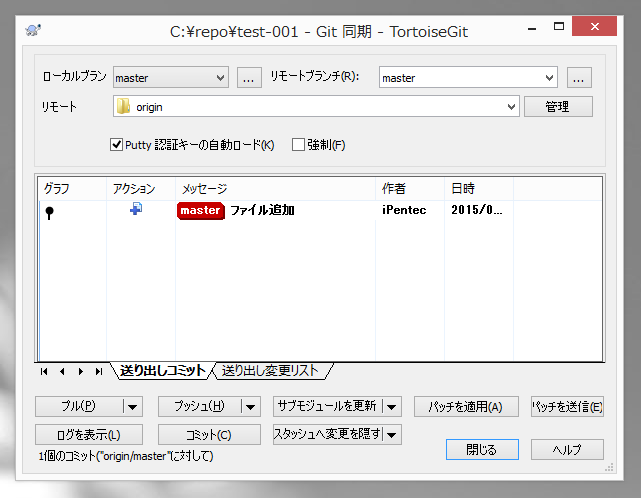Viewport: 641px width, 498px height.
Task: Browse local branches with ellipsis button
Action: pyautogui.click(x=249, y=77)
